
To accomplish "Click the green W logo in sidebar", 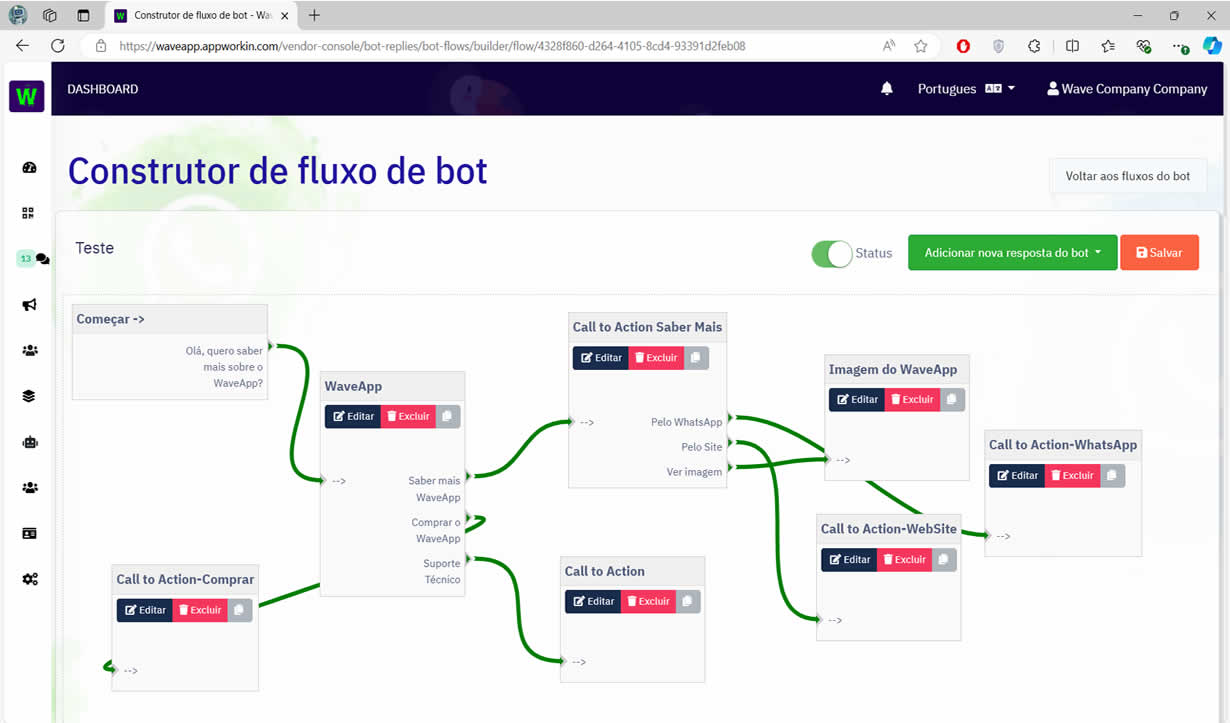I will pos(27,96).
